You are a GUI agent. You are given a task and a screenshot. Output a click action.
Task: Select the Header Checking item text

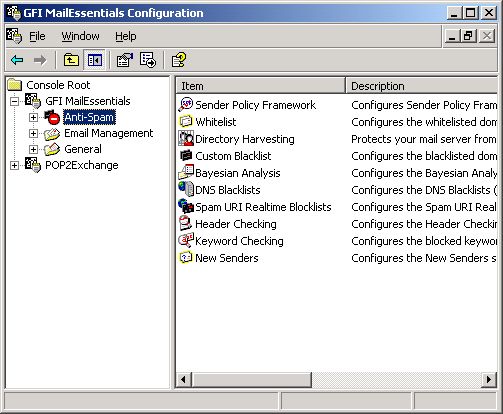(x=236, y=224)
